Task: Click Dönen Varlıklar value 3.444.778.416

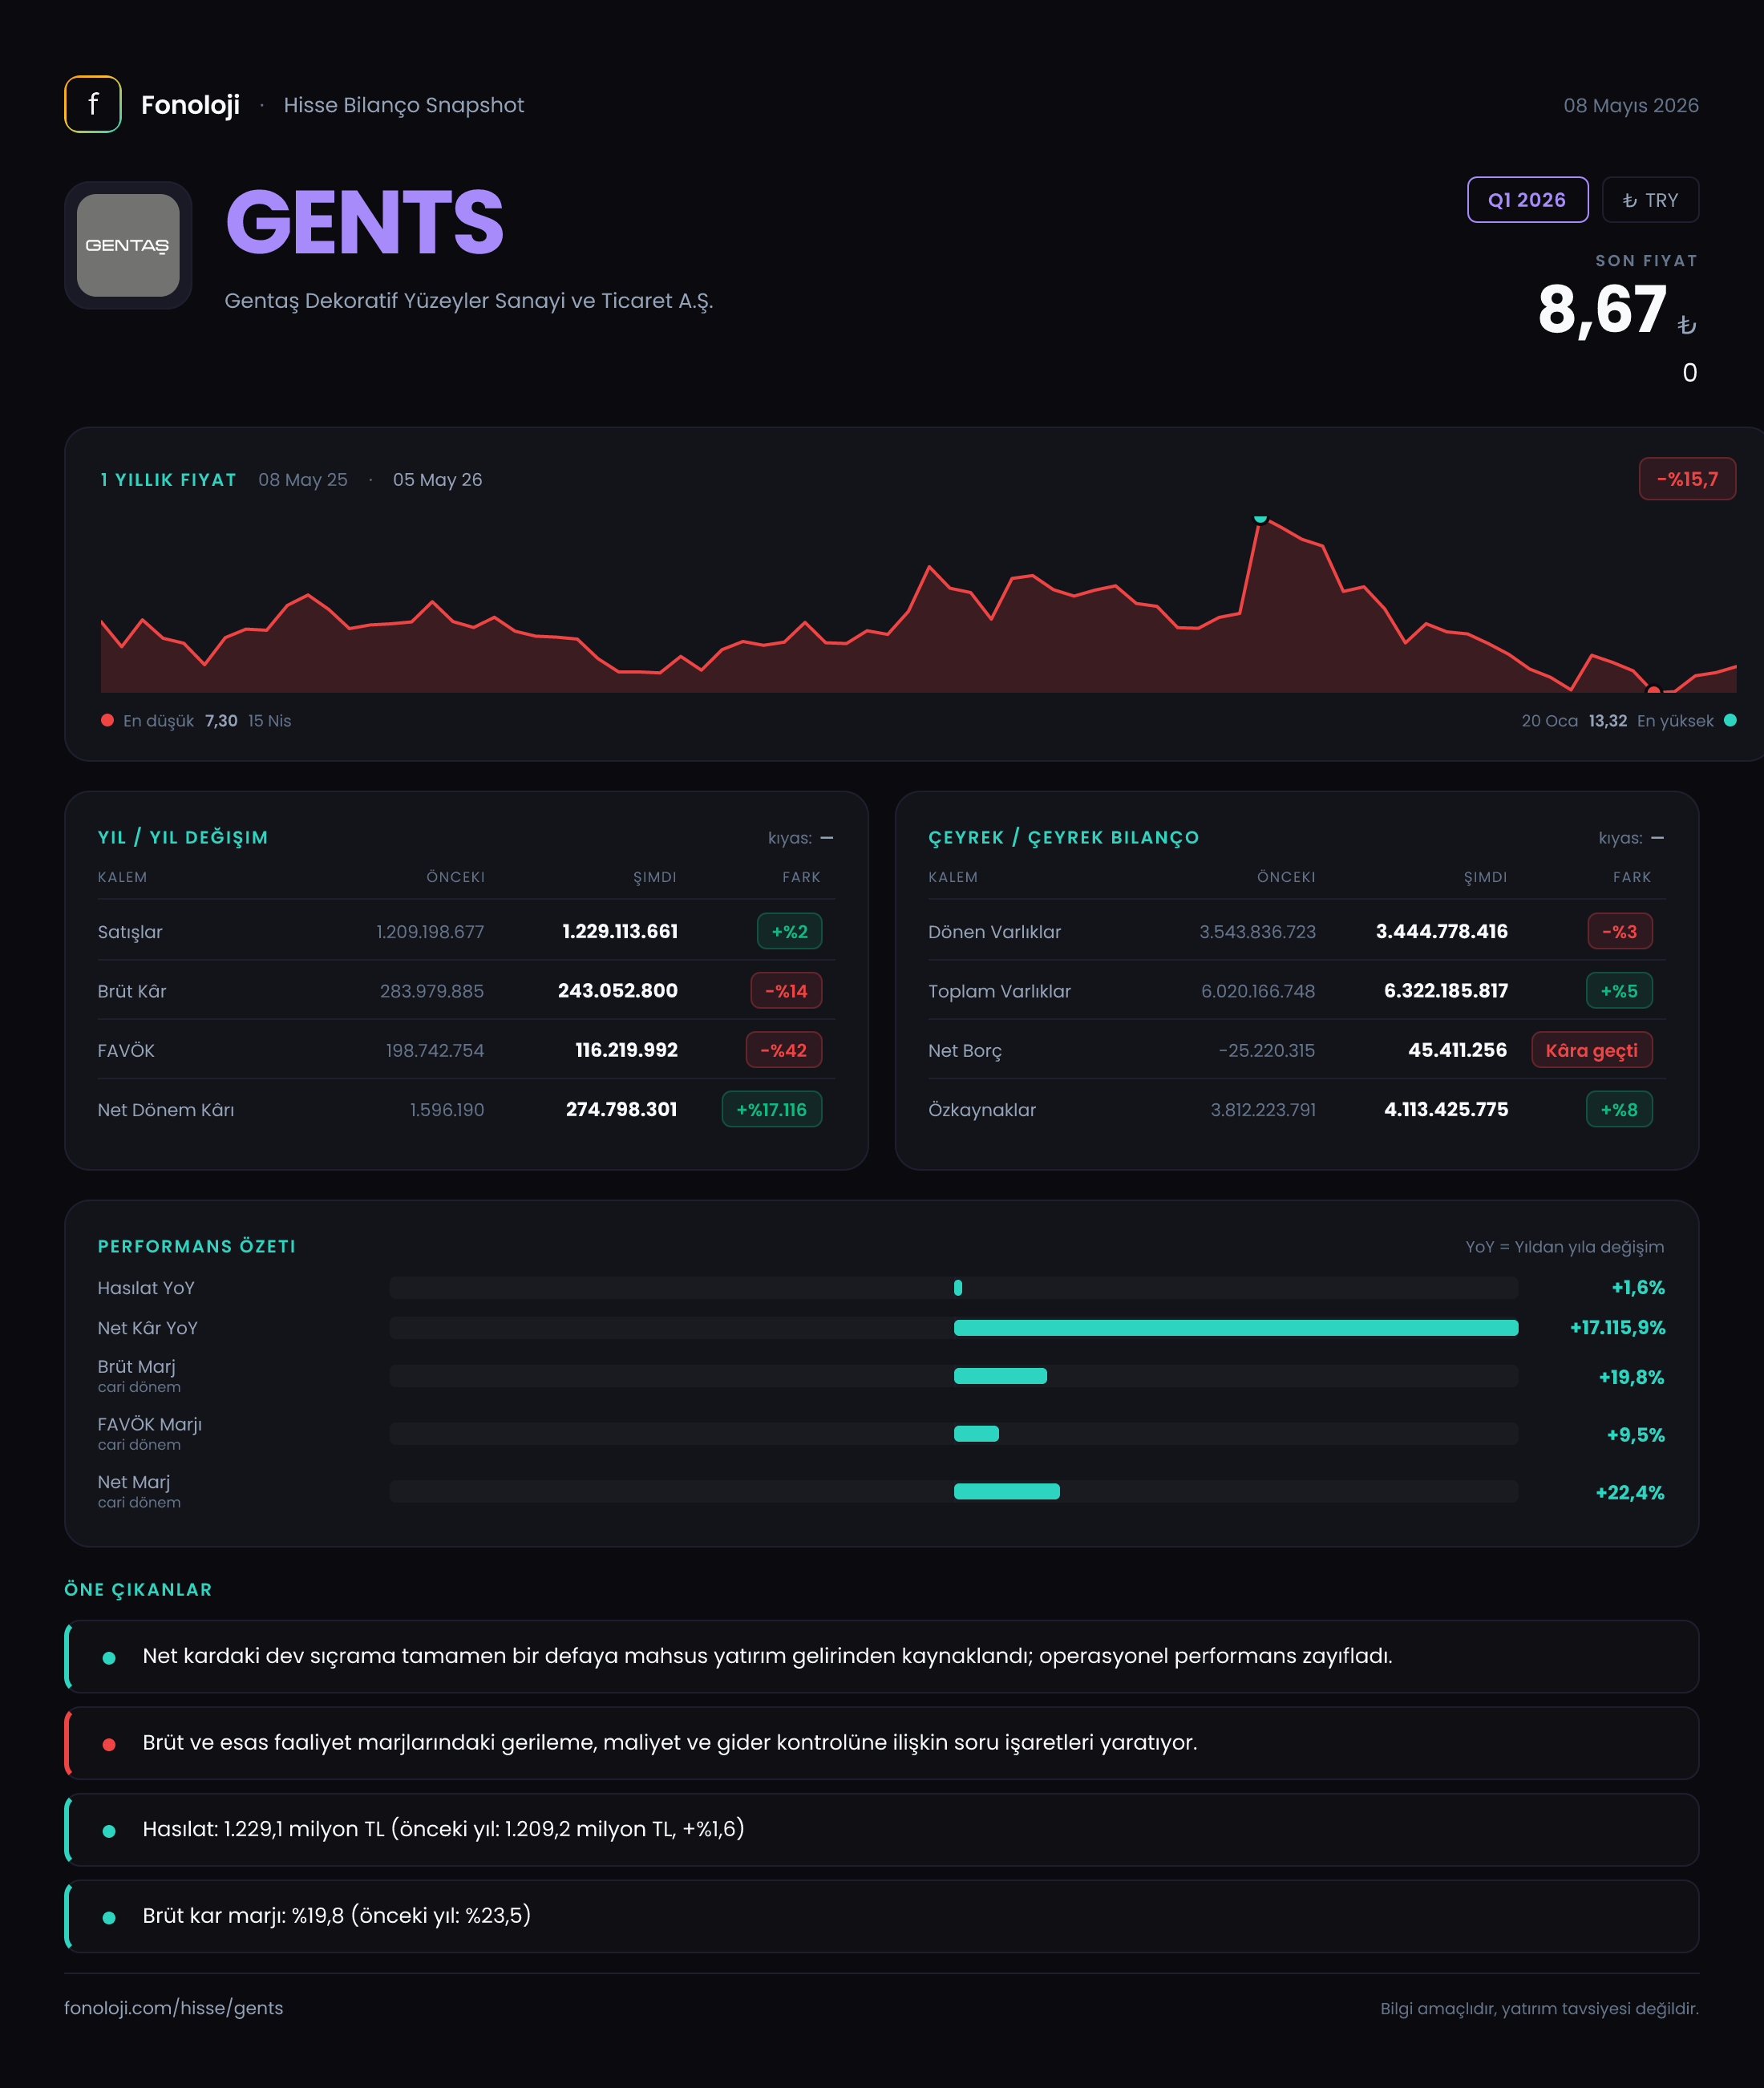Action: (1442, 931)
